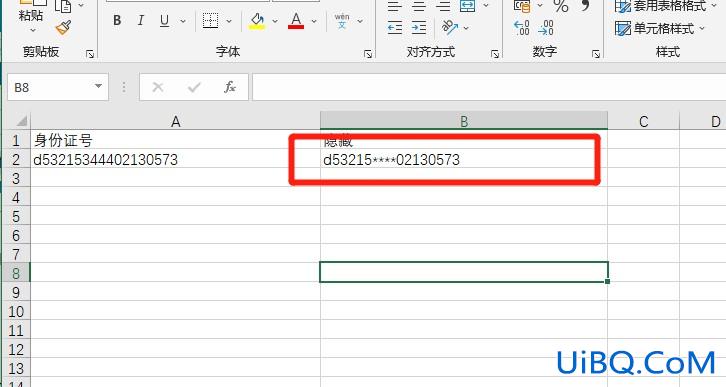Click the Copy icon
The width and height of the screenshot is (726, 387).
(x=63, y=6)
